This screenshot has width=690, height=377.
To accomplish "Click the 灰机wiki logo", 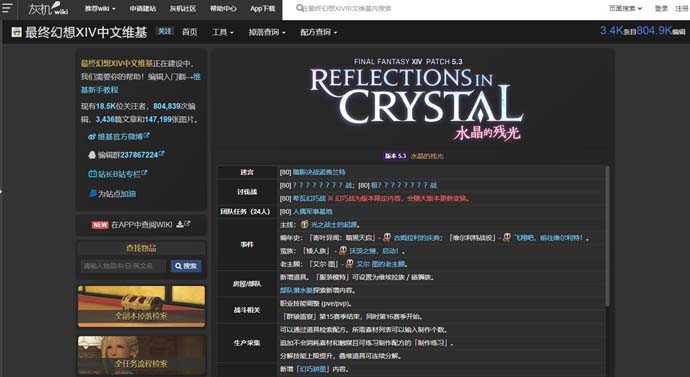I will tap(48, 8).
